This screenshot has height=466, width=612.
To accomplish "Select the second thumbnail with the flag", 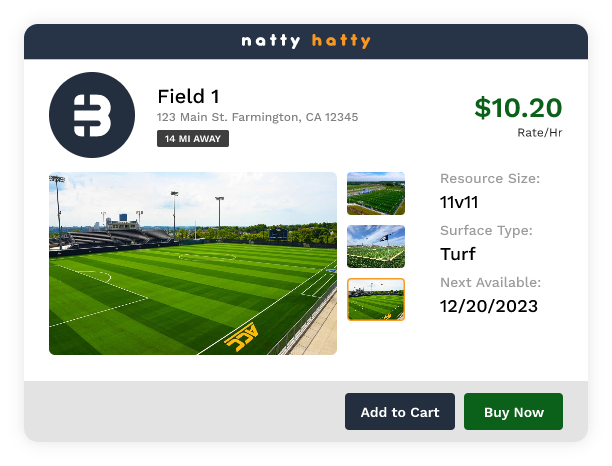I will tap(376, 246).
